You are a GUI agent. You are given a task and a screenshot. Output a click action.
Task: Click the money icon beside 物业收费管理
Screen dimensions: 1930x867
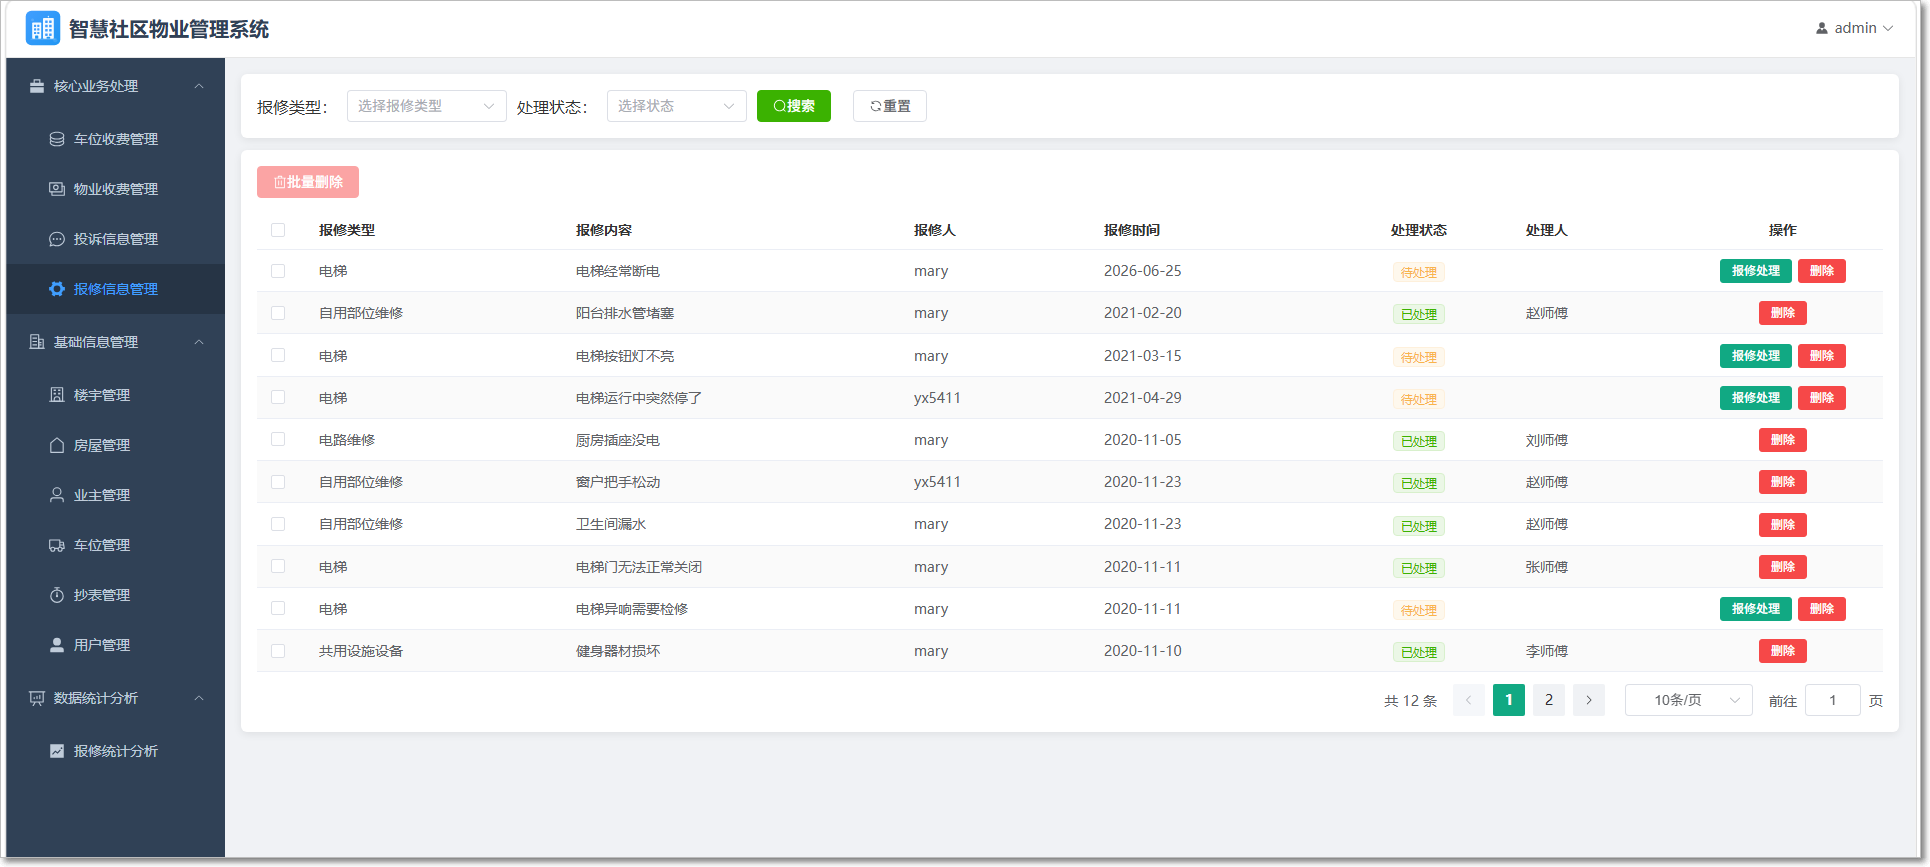[x=57, y=189]
